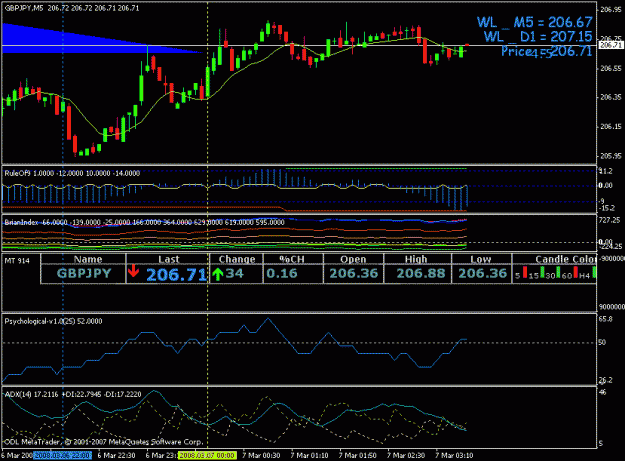Viewport: 625px width, 461px height.
Task: Click the 'Name' column header
Action: click(88, 259)
